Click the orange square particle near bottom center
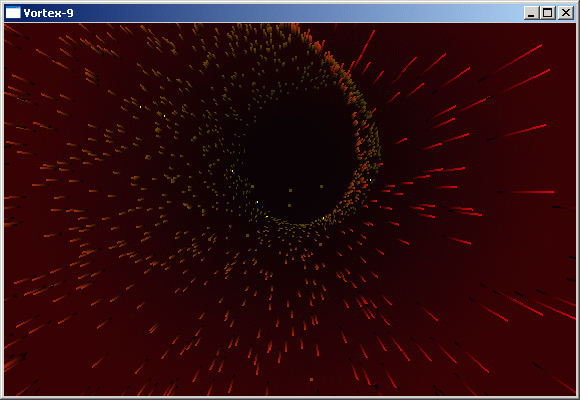The height and width of the screenshot is (400, 580). [x=311, y=379]
